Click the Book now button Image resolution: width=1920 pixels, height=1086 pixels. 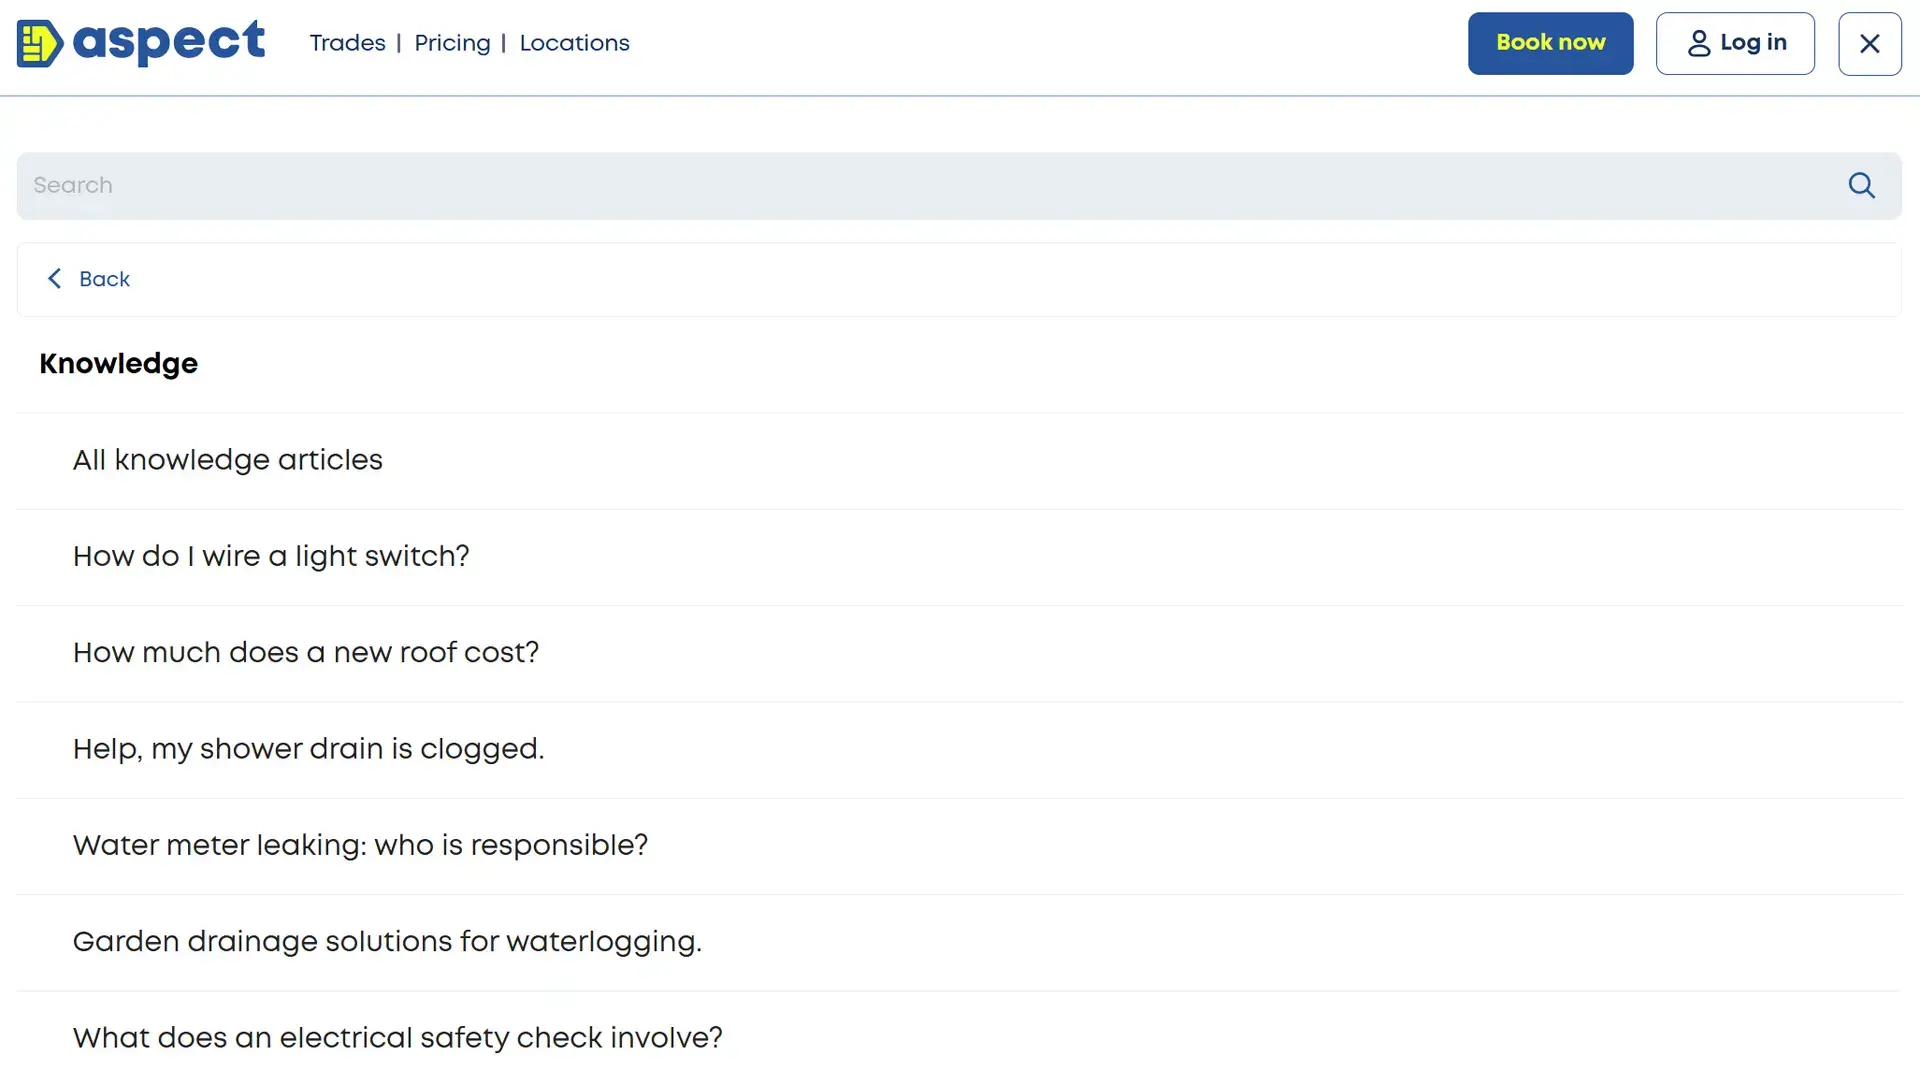1550,43
